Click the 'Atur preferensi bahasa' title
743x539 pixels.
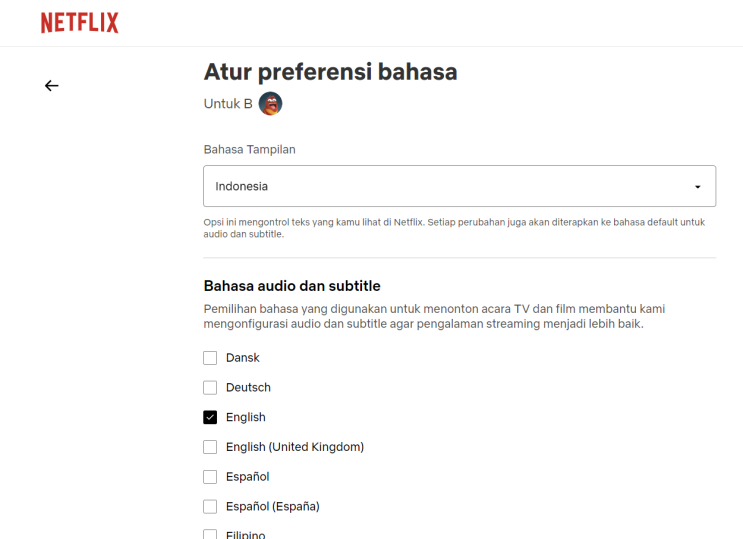pyautogui.click(x=330, y=72)
